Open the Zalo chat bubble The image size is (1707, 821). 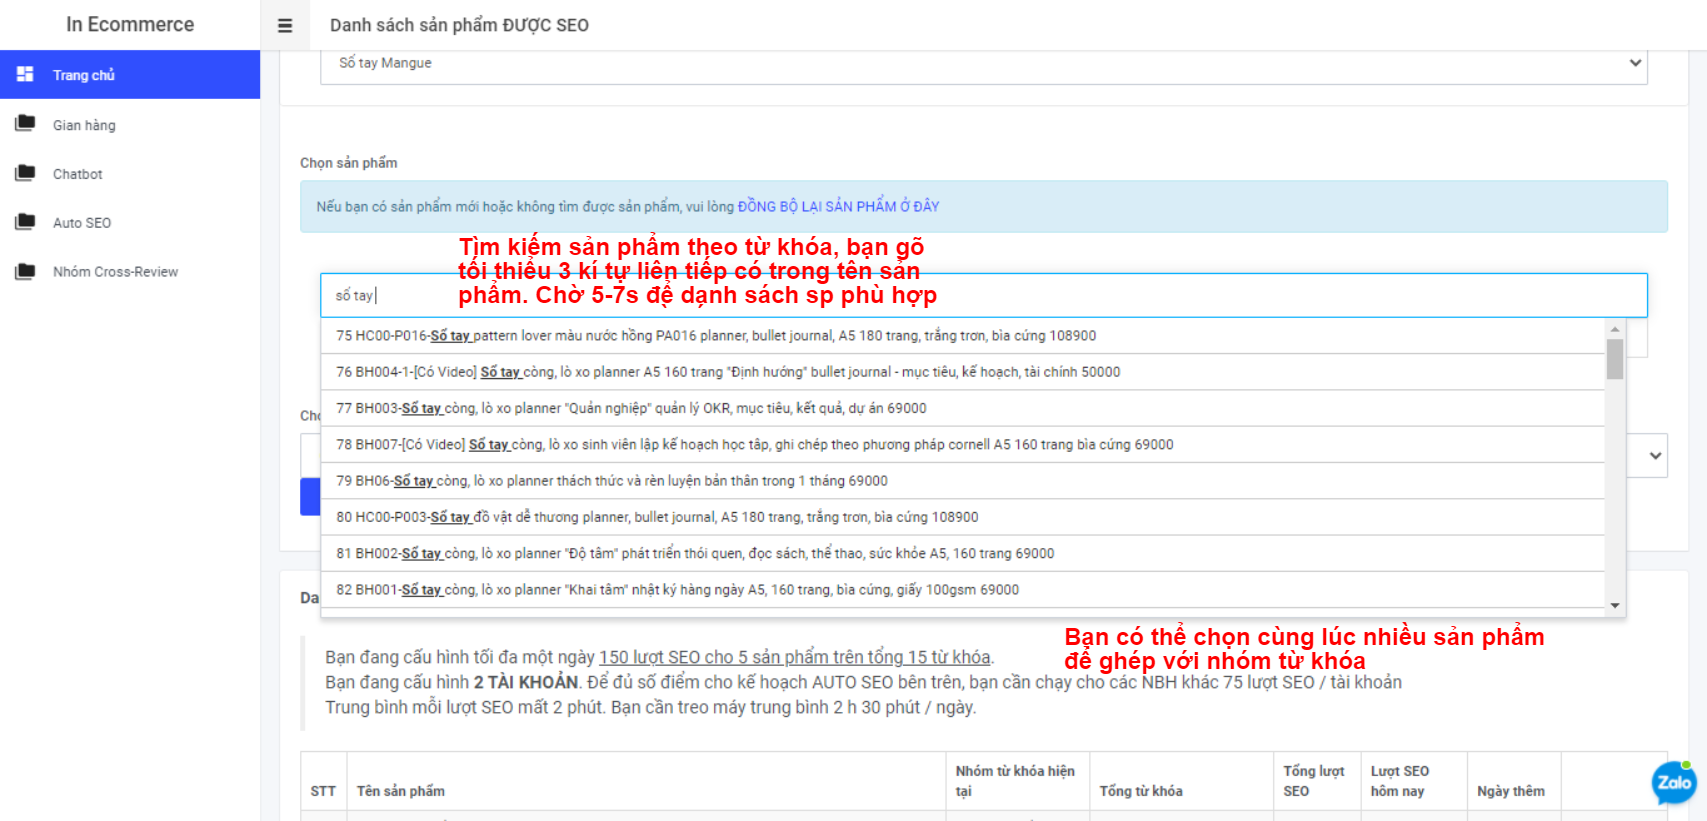coord(1674,783)
